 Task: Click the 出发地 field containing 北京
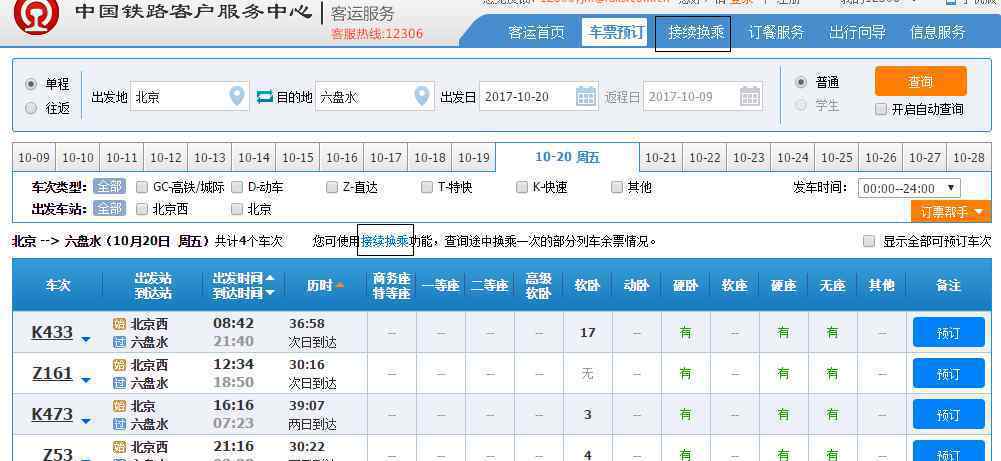(x=189, y=96)
